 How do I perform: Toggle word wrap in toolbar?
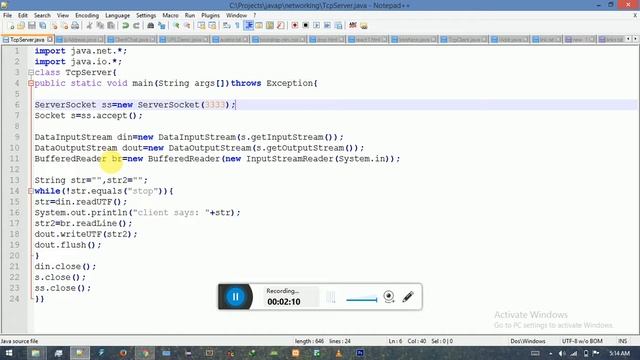227,26
